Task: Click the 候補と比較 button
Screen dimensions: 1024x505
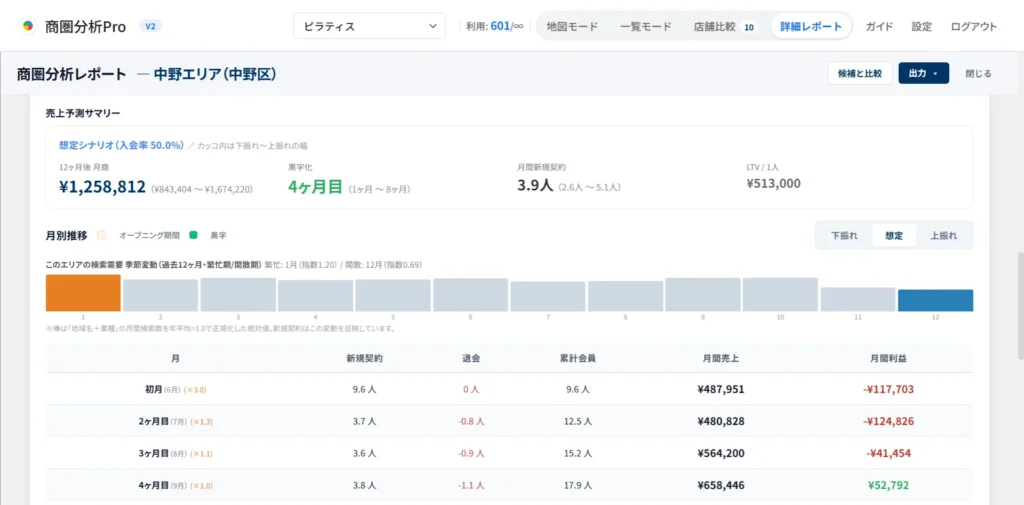Action: 859,73
